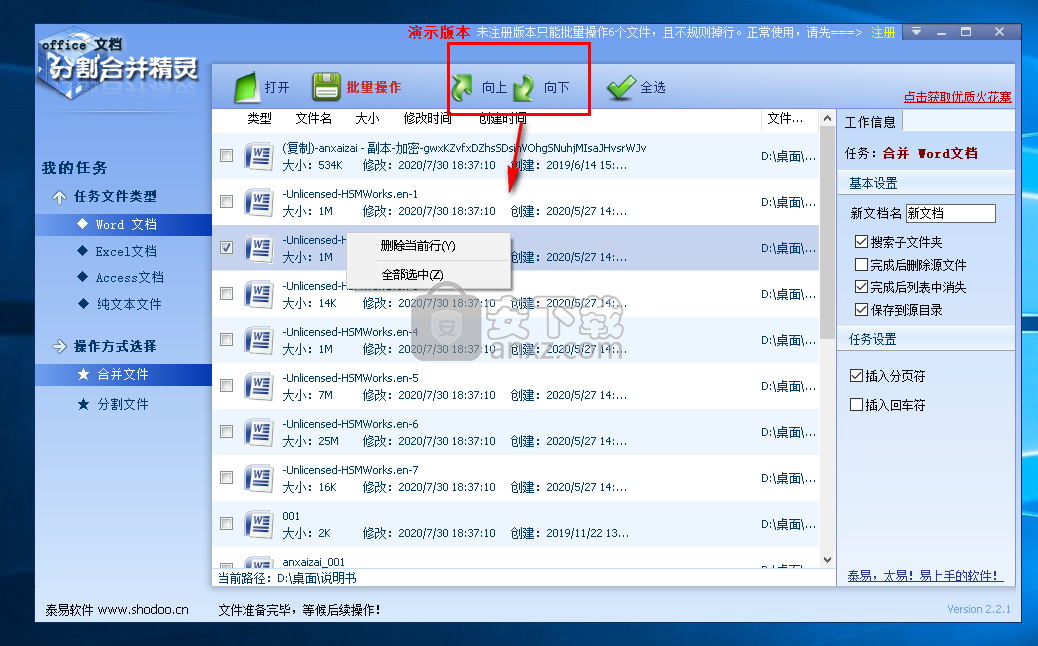Click Word icon of Unlicensed-HSMWorks.en-1 row
This screenshot has width=1038, height=646.
[x=259, y=202]
